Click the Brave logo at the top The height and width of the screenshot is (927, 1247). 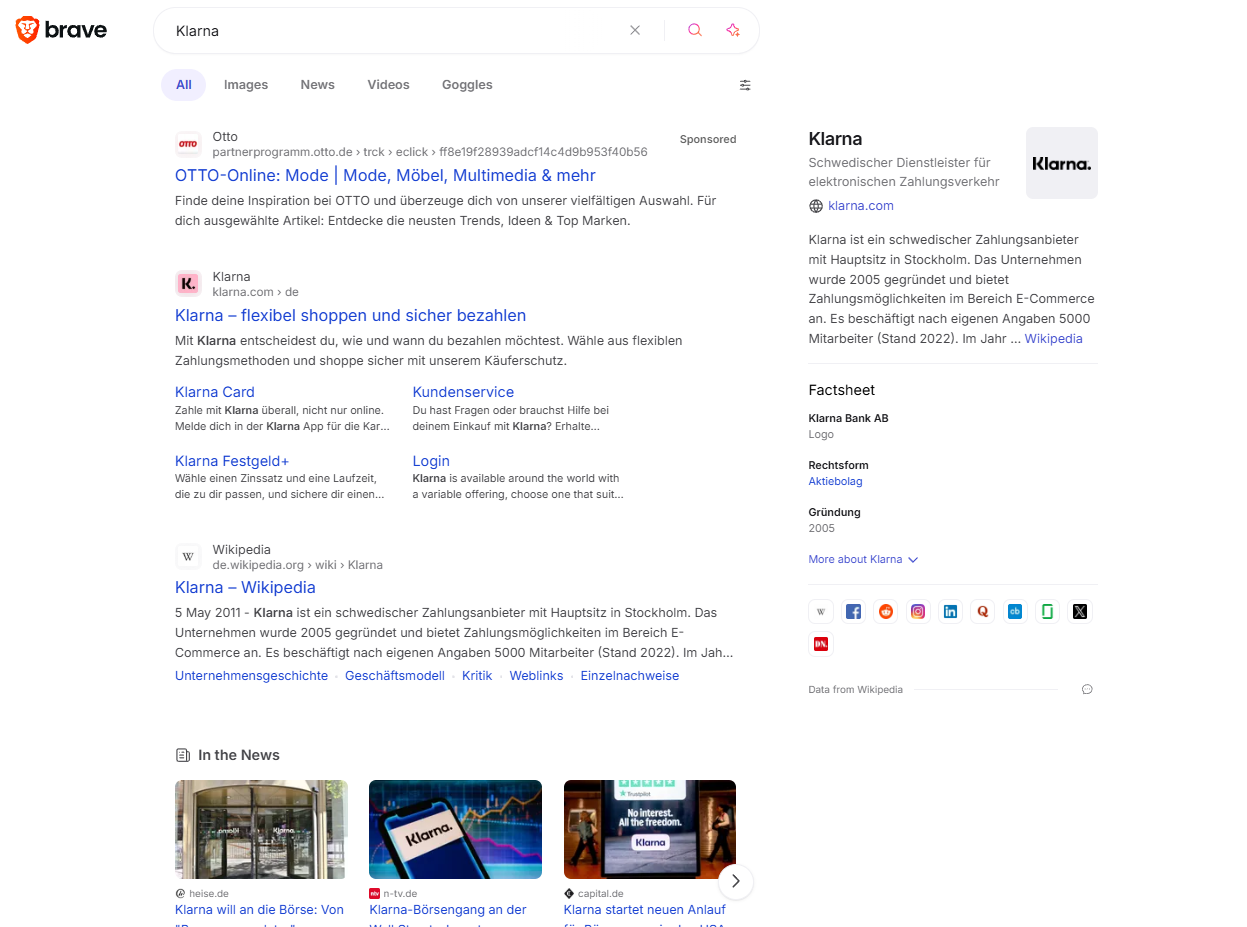61,30
